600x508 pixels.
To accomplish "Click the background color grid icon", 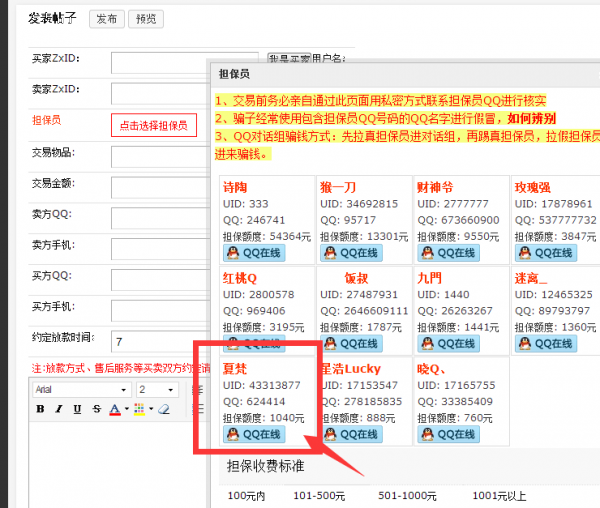I will click(139, 409).
